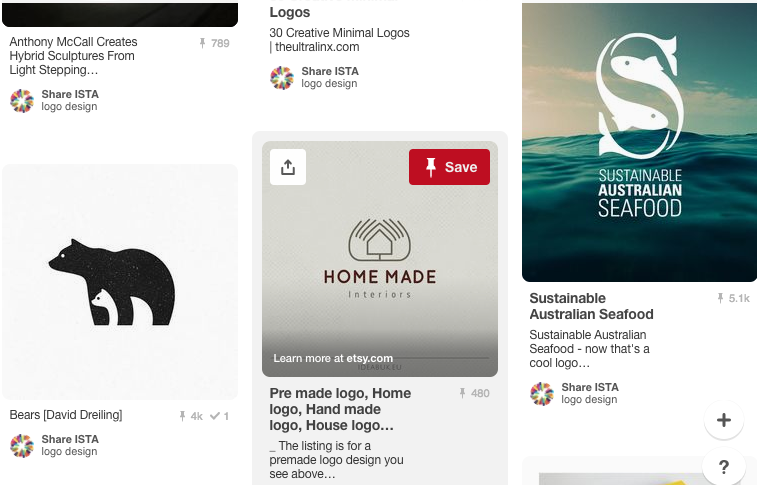Click the 480 pin count on Home logo

click(x=475, y=393)
